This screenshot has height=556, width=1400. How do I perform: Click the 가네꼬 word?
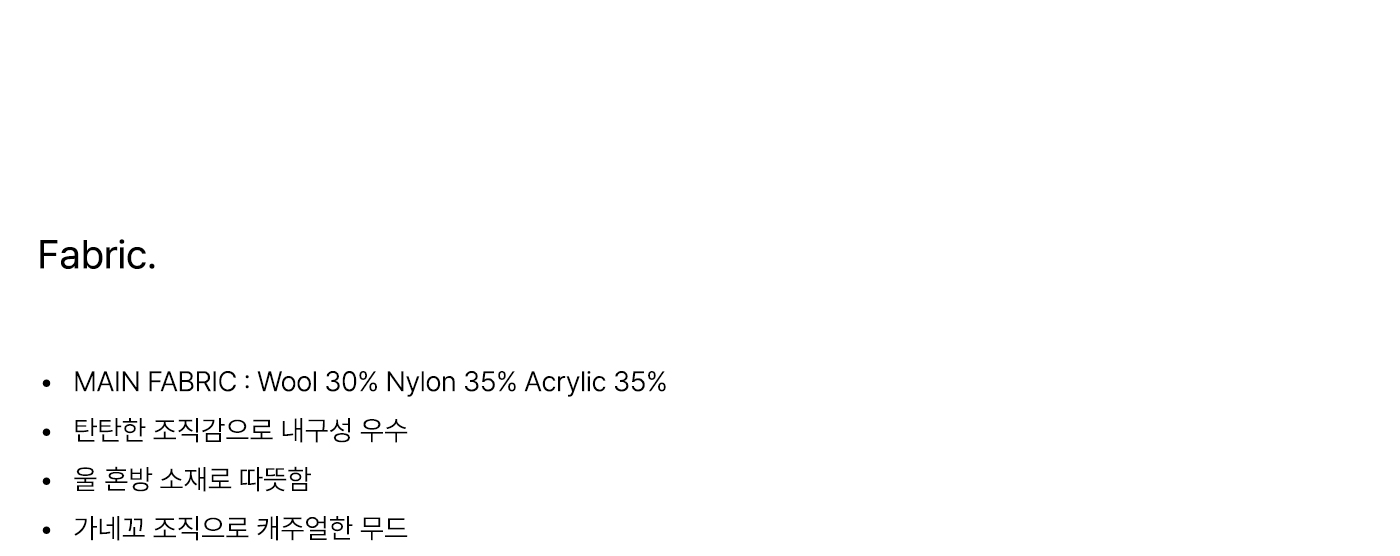click(110, 527)
